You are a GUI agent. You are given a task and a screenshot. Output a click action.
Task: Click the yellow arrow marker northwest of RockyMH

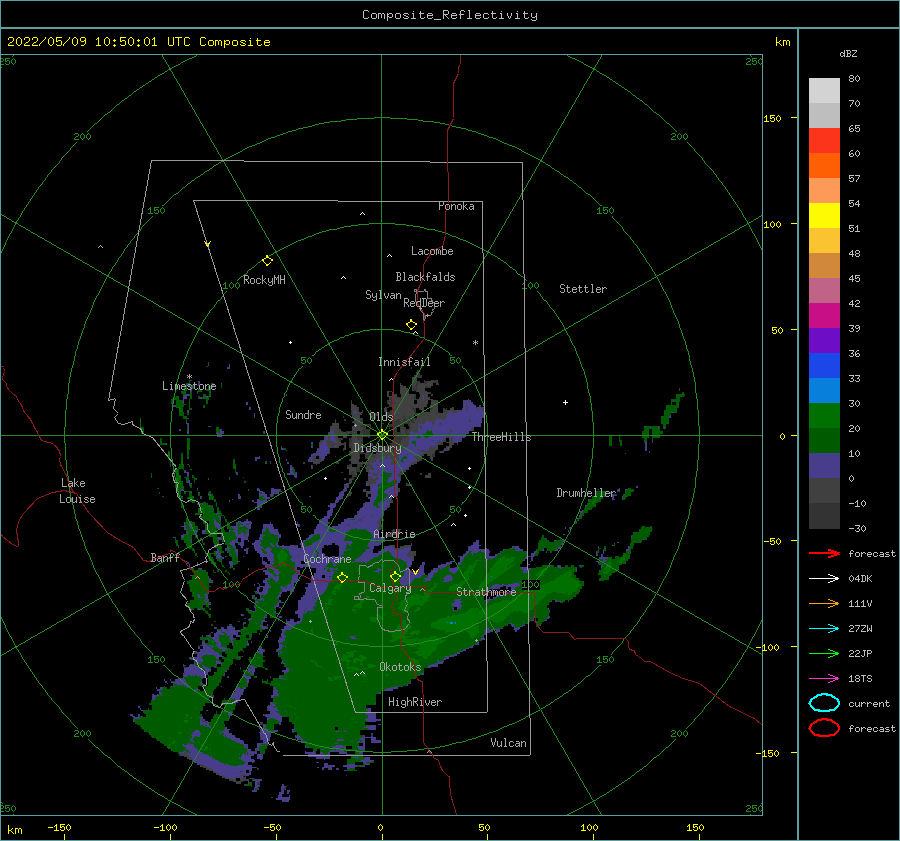(208, 244)
